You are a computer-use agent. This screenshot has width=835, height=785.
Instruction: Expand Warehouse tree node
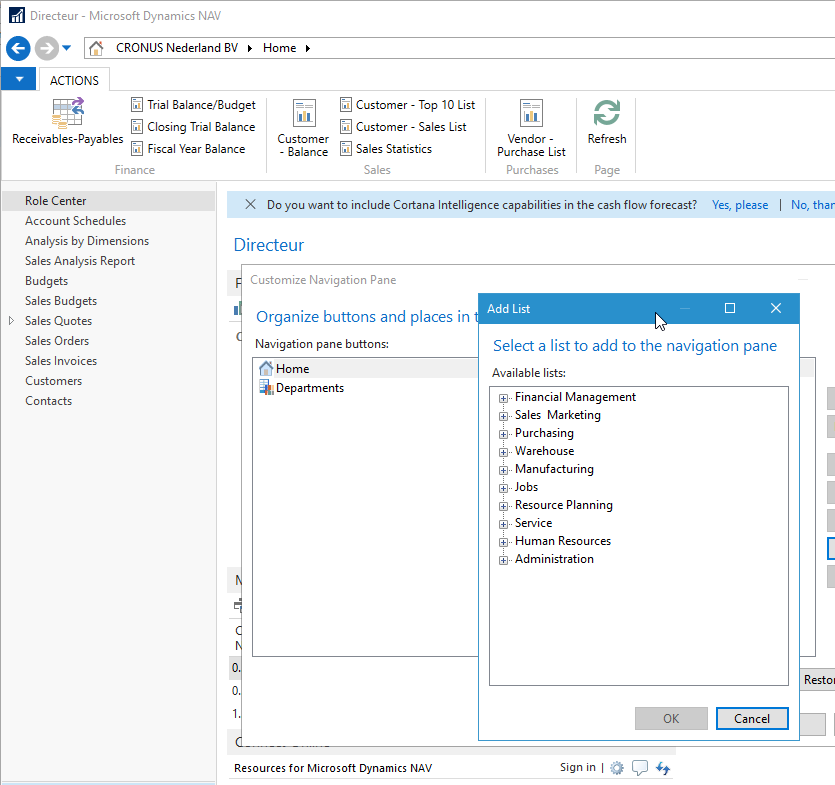(503, 452)
